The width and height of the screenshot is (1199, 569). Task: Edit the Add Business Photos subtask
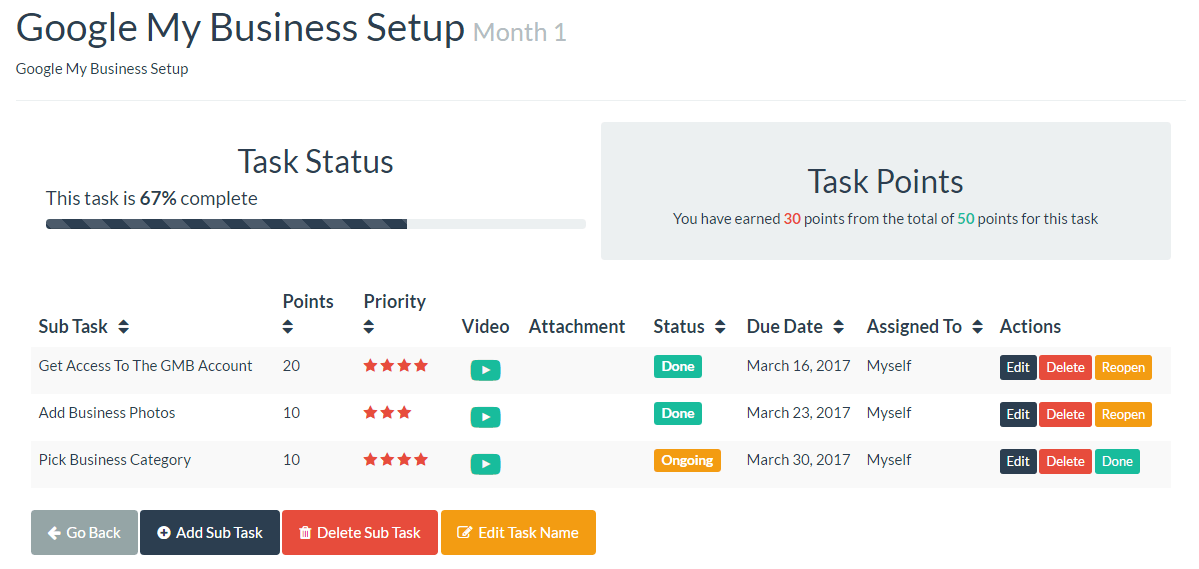point(1018,414)
